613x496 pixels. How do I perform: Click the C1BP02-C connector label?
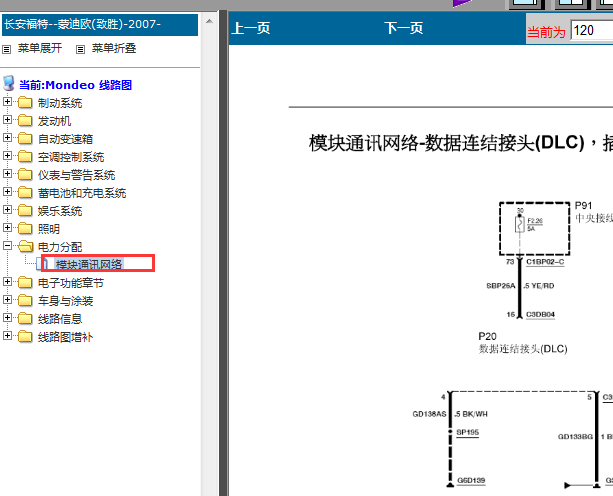click(545, 262)
